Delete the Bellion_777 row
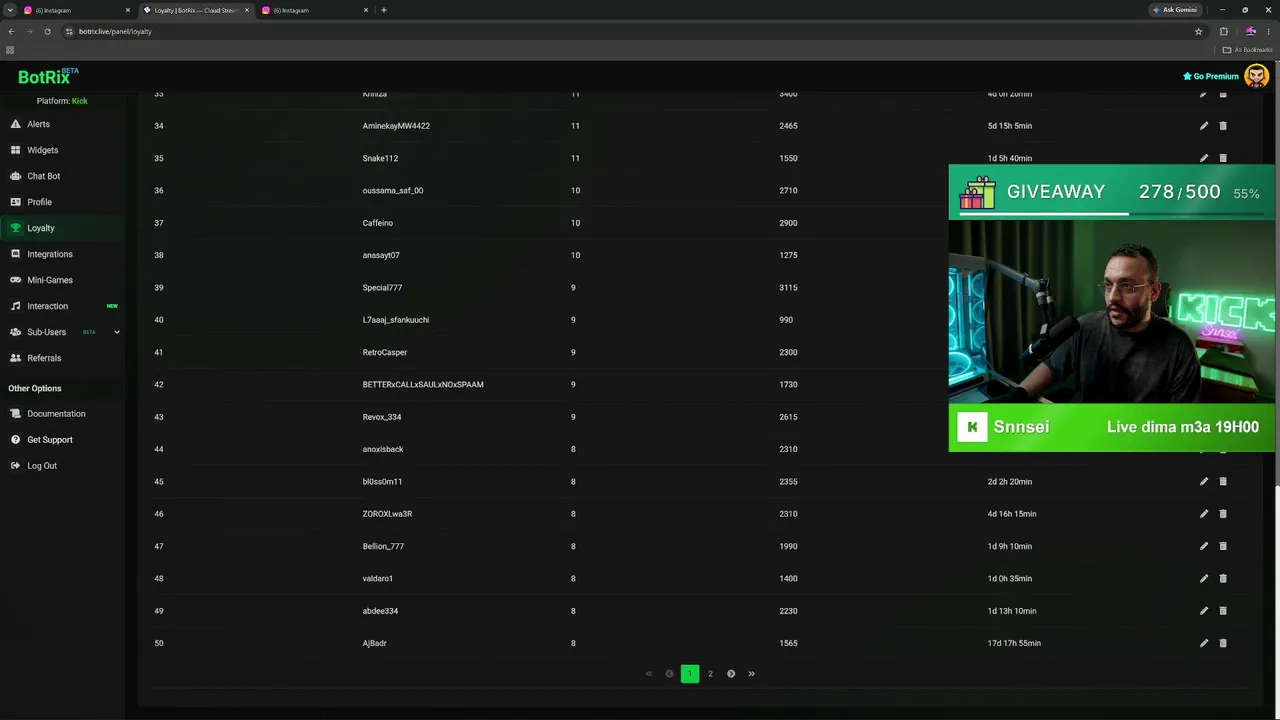The image size is (1280, 720). point(1223,546)
